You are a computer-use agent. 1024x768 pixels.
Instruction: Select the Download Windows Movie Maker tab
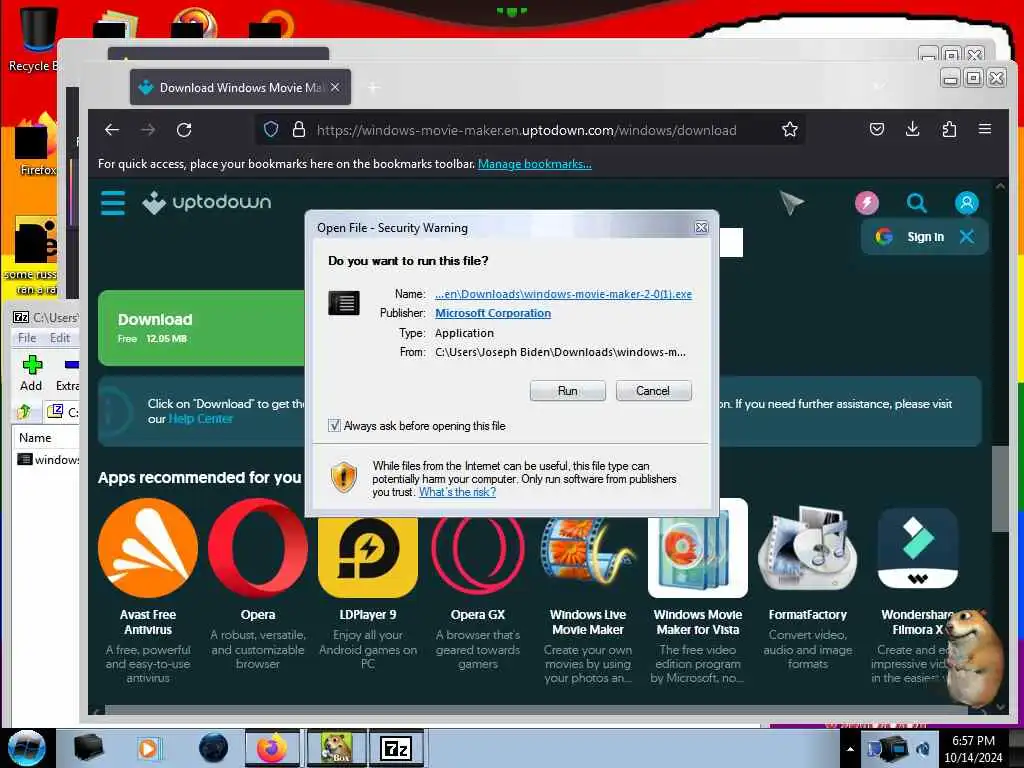pyautogui.click(x=240, y=88)
